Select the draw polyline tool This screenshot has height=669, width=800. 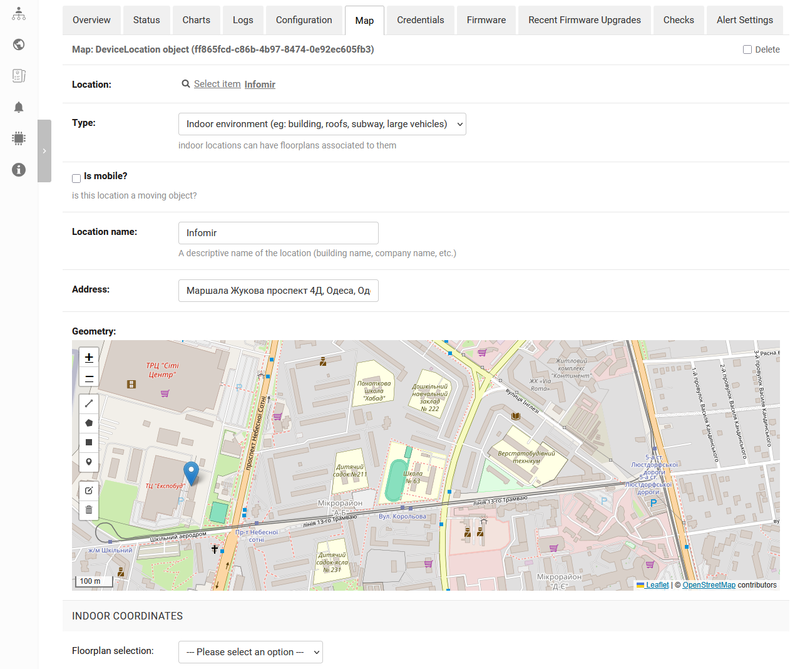(x=89, y=404)
